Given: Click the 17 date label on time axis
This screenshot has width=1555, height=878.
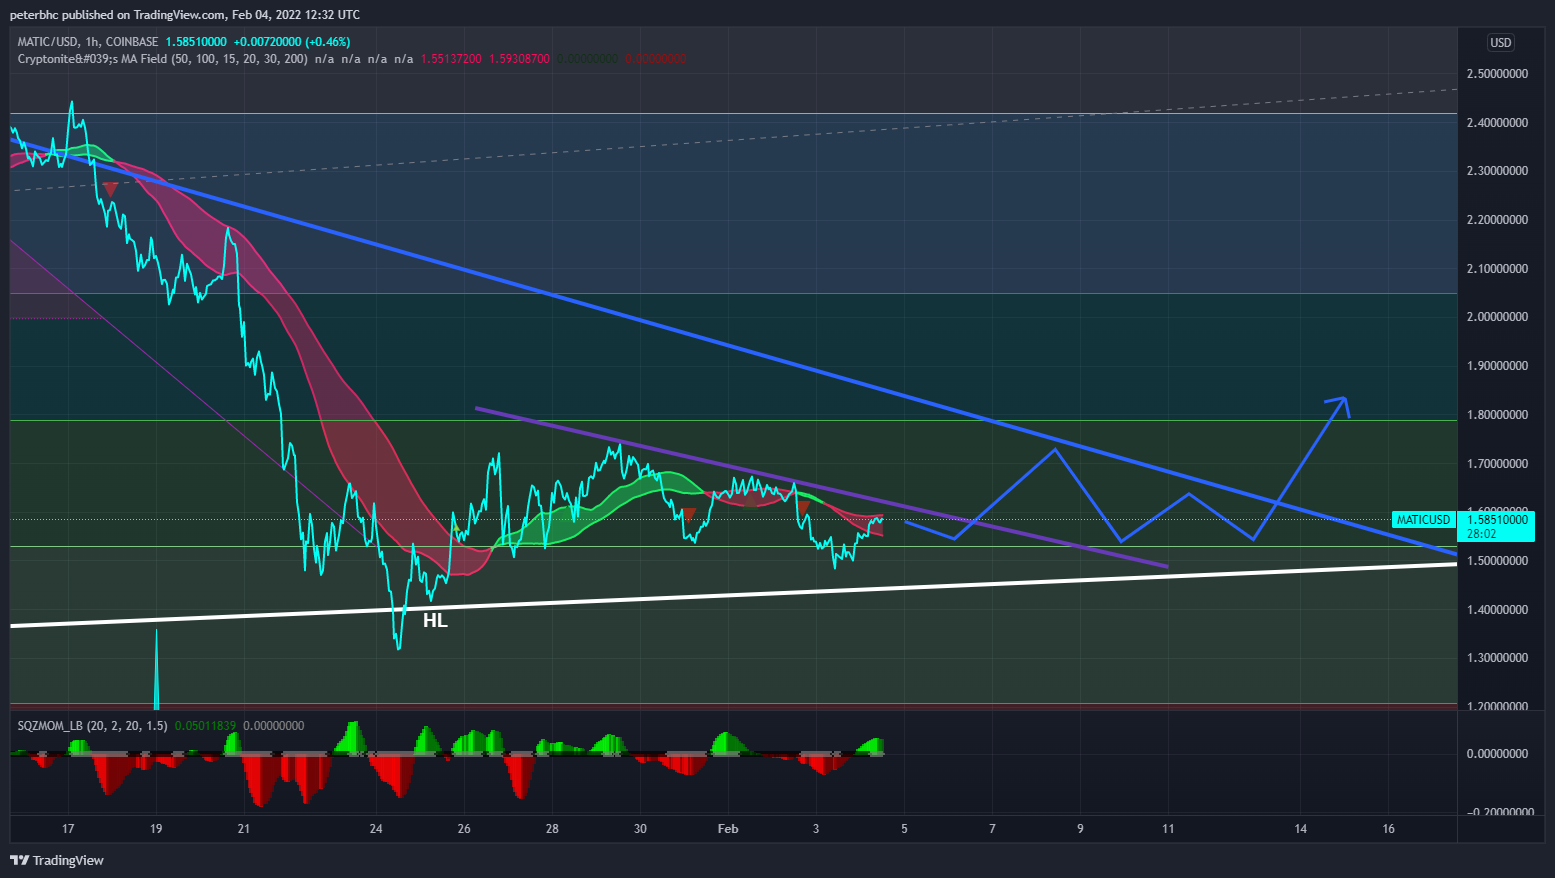Looking at the screenshot, I should click(x=68, y=829).
